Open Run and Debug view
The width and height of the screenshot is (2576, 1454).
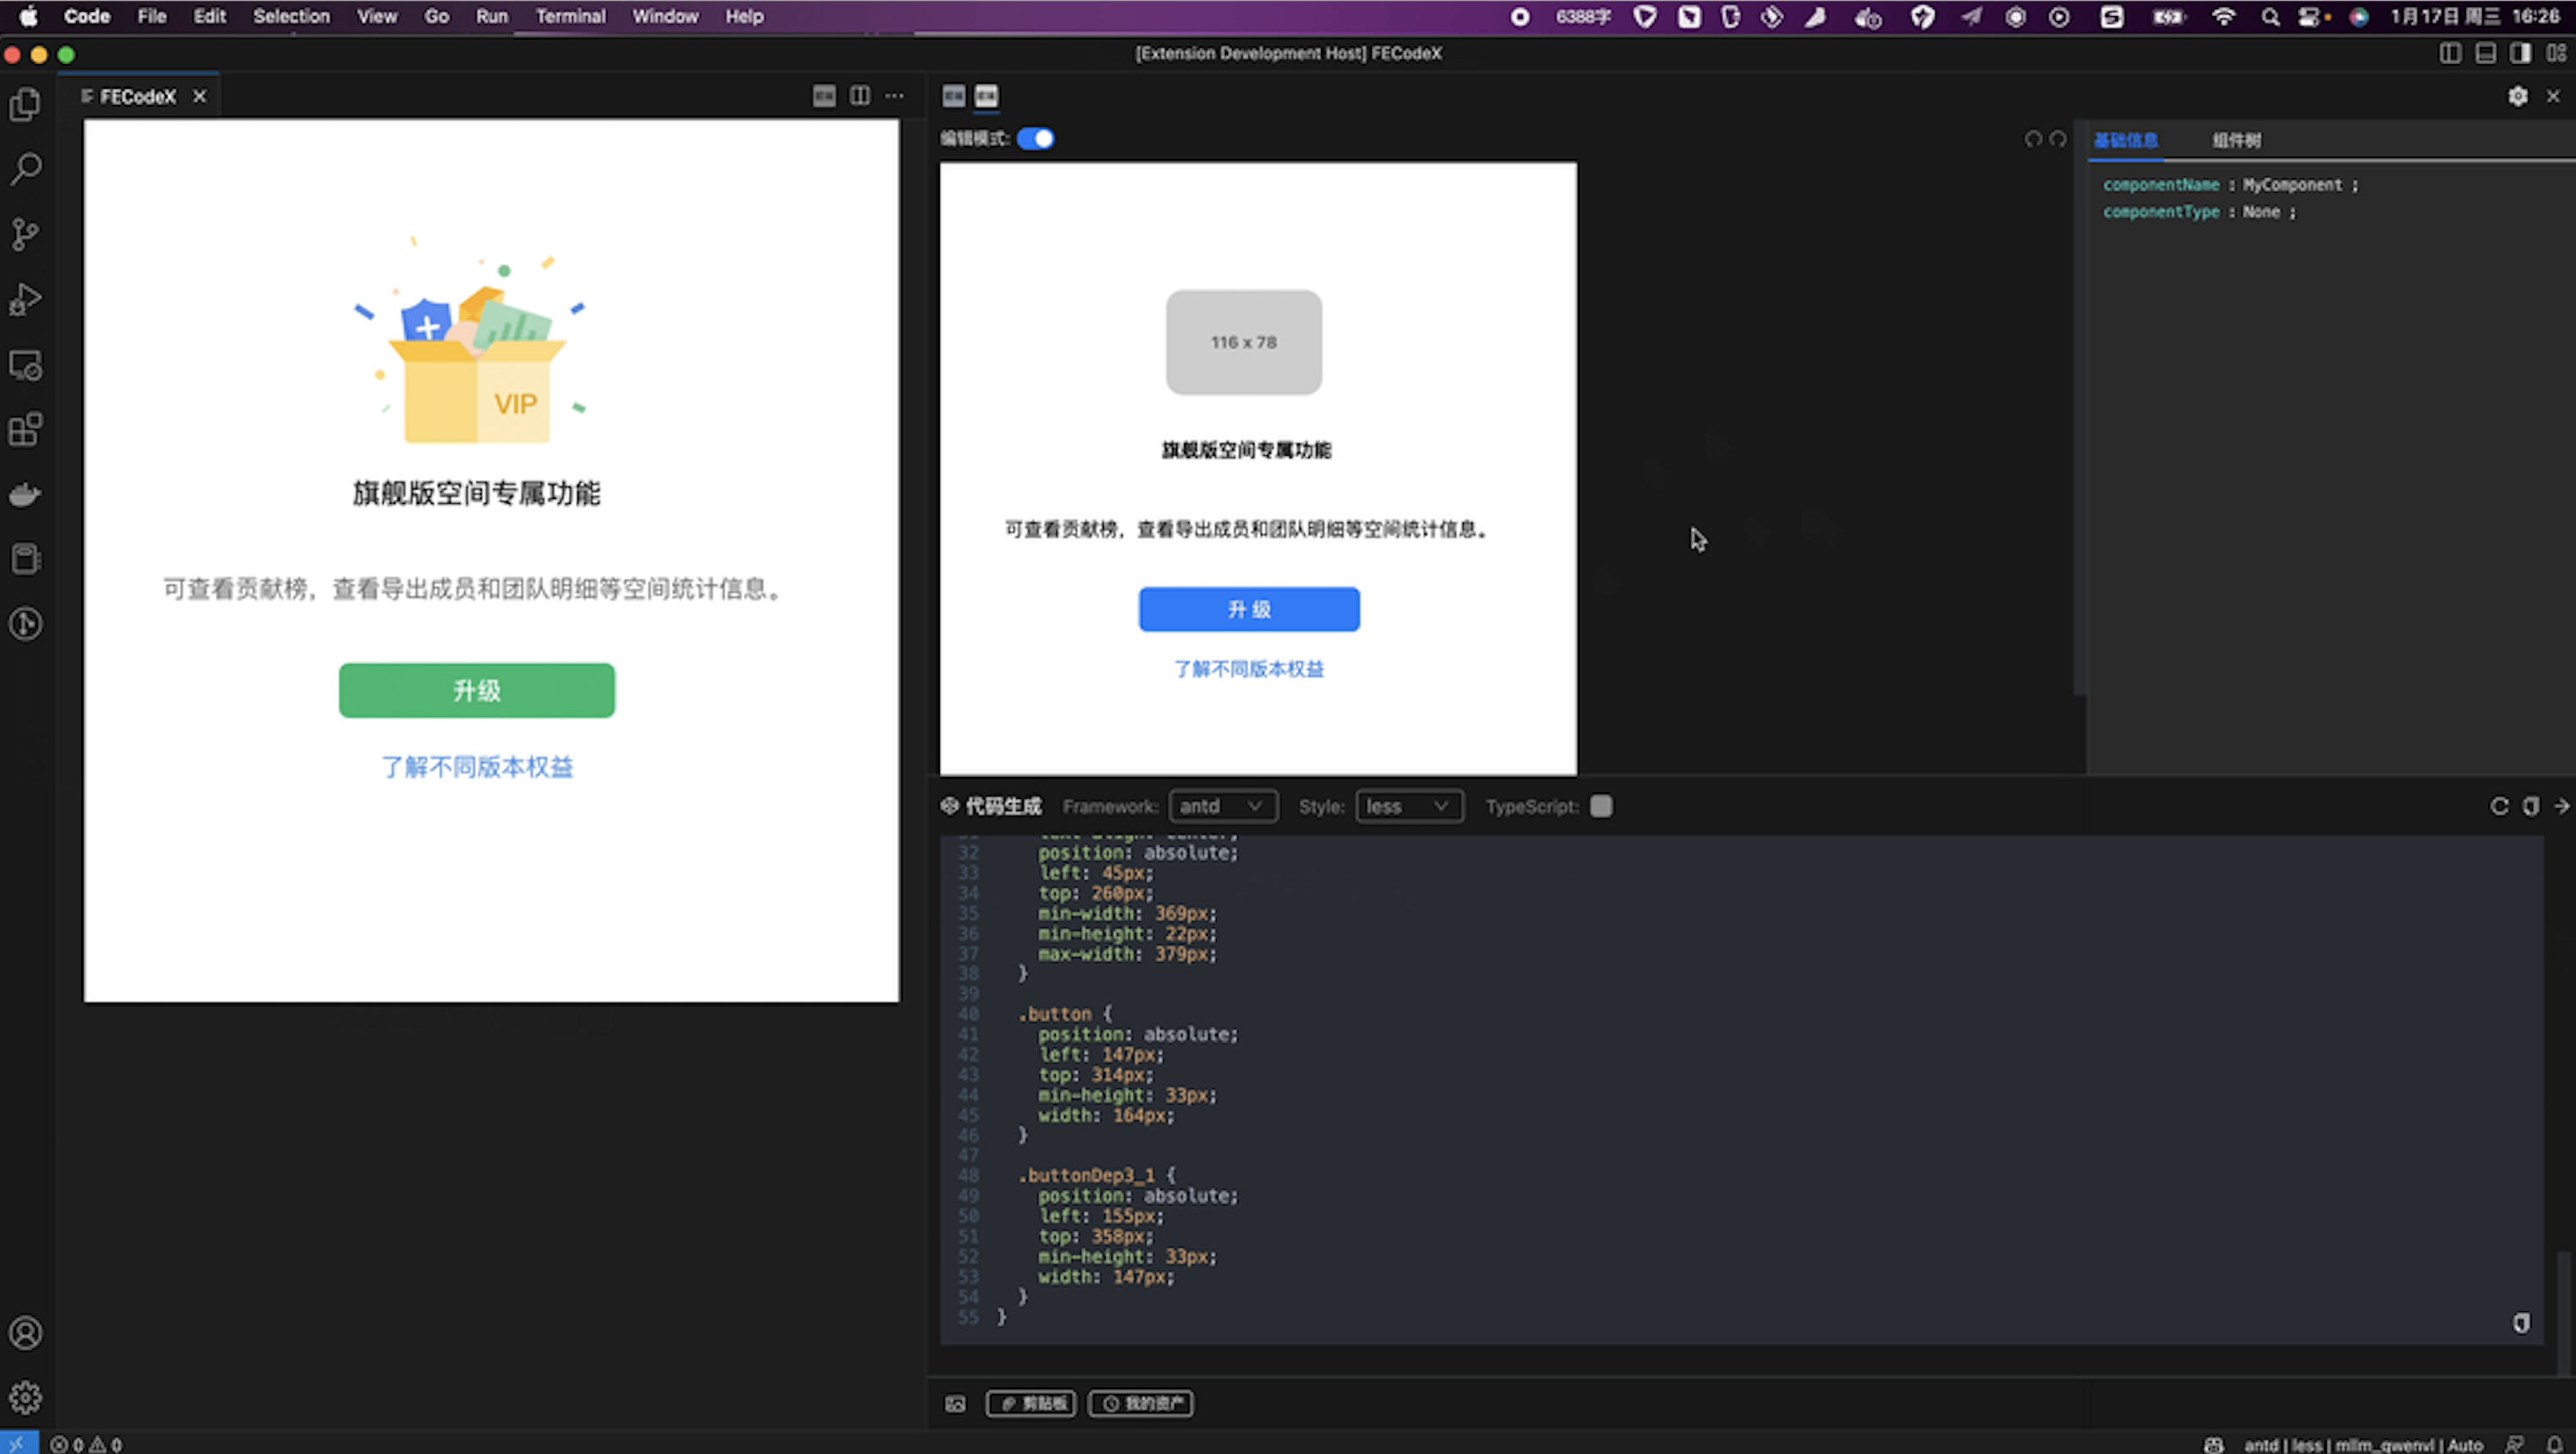[25, 299]
